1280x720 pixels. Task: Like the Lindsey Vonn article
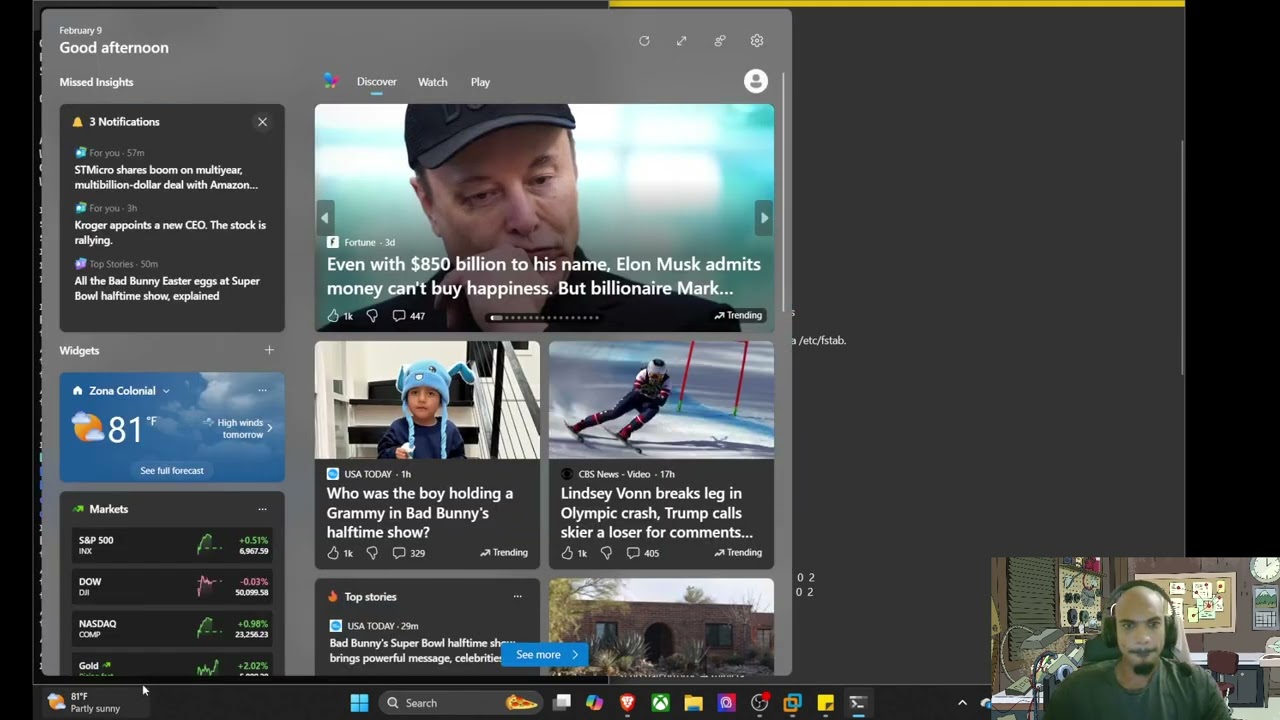click(574, 553)
